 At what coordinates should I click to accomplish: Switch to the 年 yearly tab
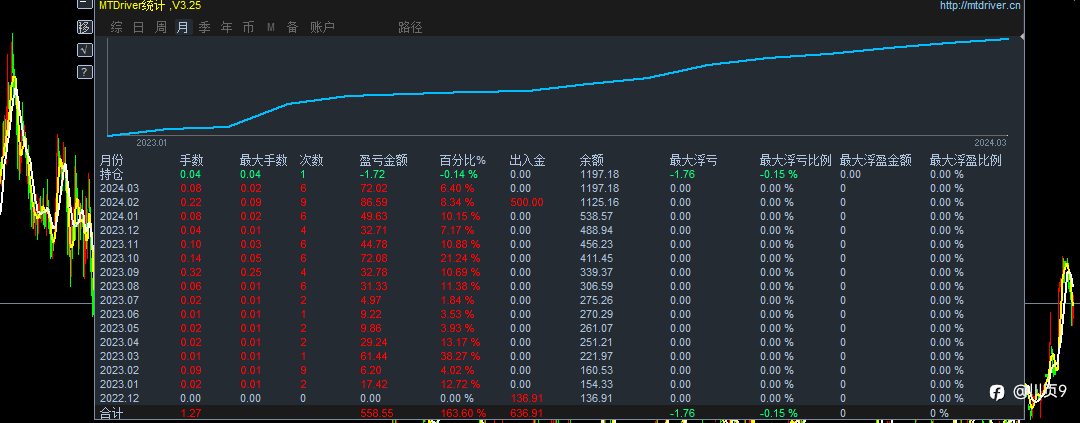(x=227, y=28)
